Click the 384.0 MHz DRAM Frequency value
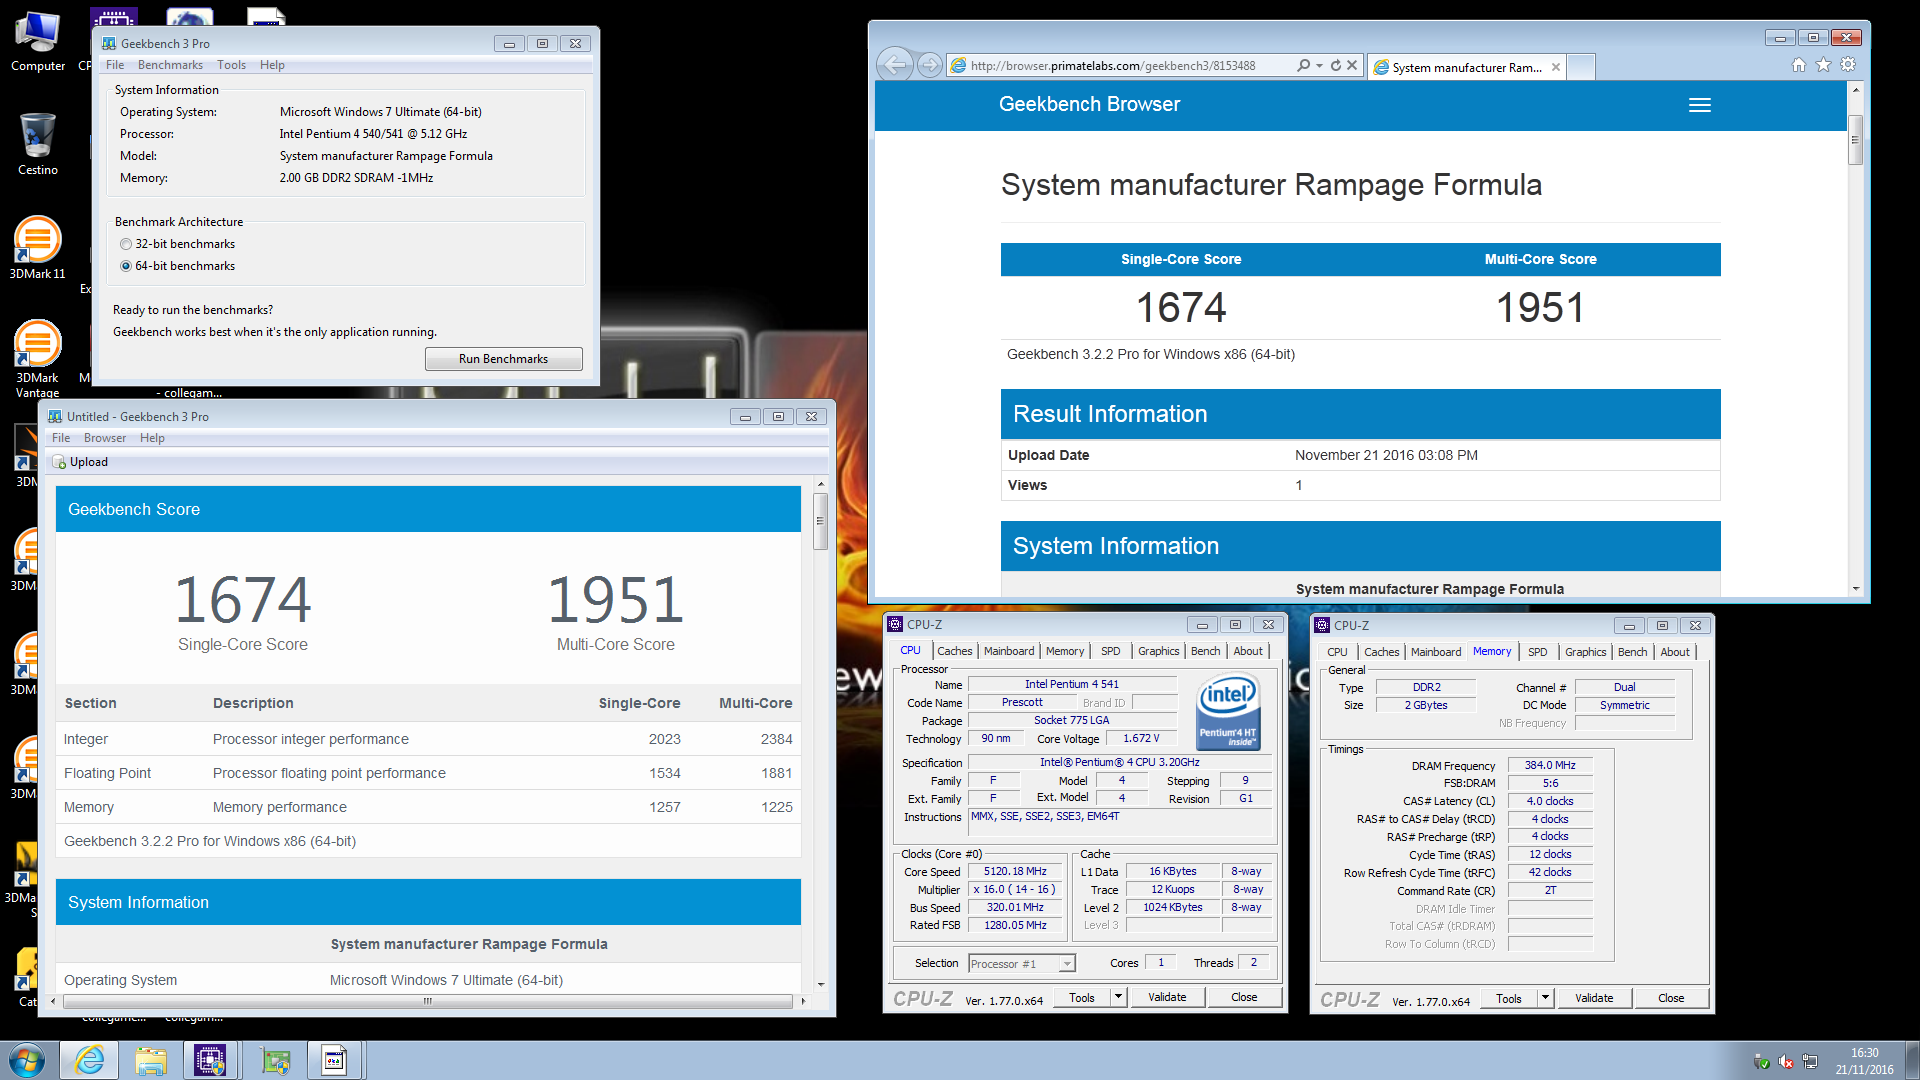 coord(1550,766)
